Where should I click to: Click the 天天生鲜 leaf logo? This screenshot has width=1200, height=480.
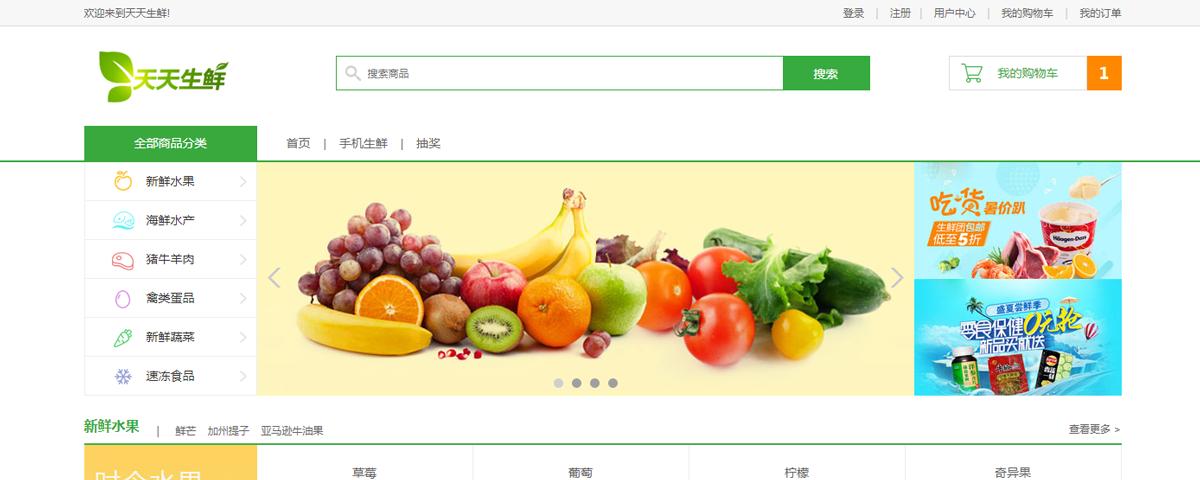(x=164, y=76)
